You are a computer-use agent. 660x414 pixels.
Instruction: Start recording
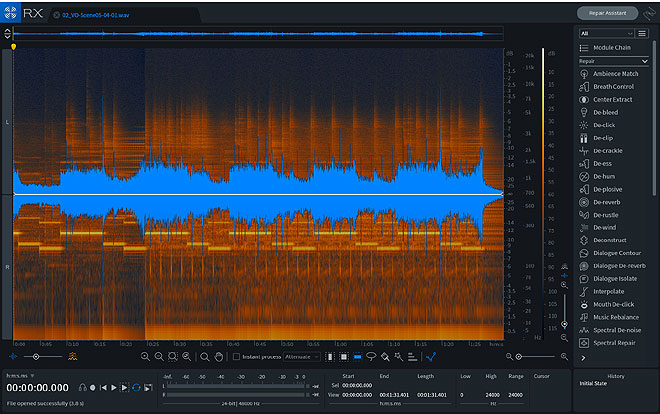93,387
